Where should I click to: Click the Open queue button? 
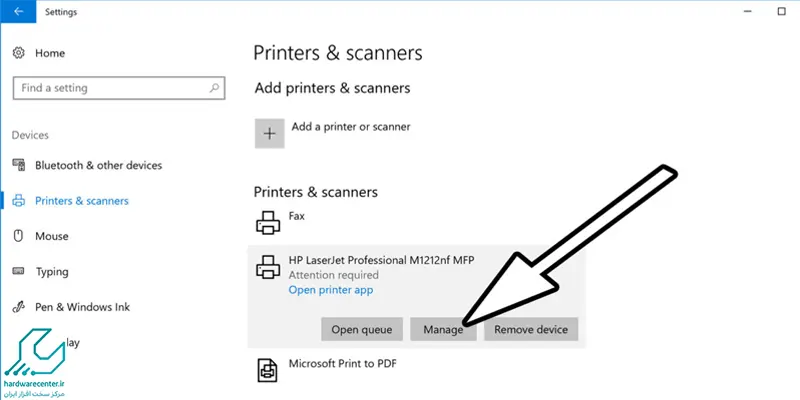362,330
